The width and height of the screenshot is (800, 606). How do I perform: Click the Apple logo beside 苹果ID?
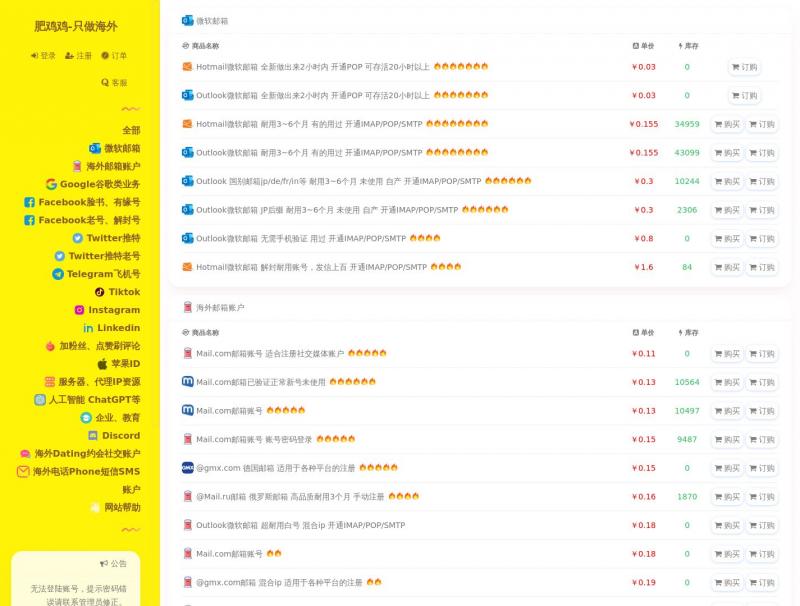tap(103, 364)
